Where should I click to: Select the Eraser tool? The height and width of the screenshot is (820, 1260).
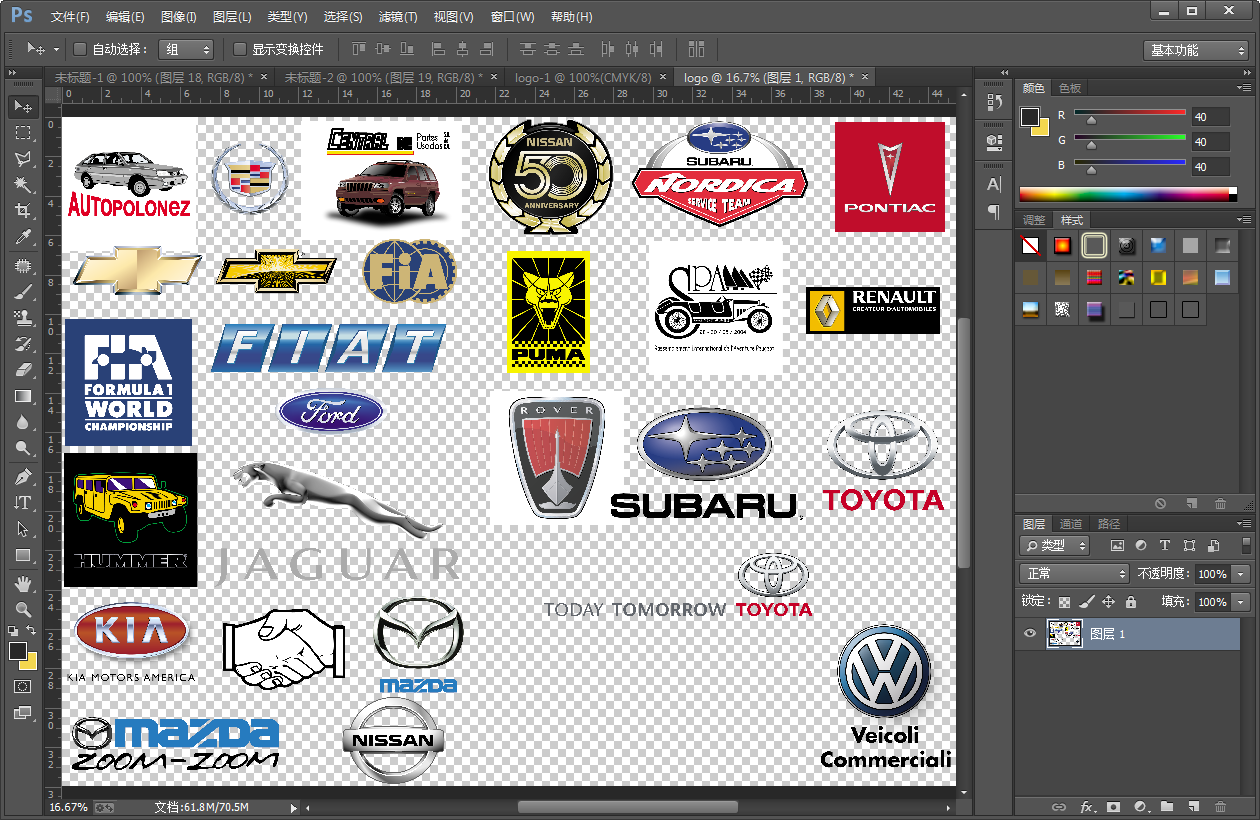(x=23, y=370)
